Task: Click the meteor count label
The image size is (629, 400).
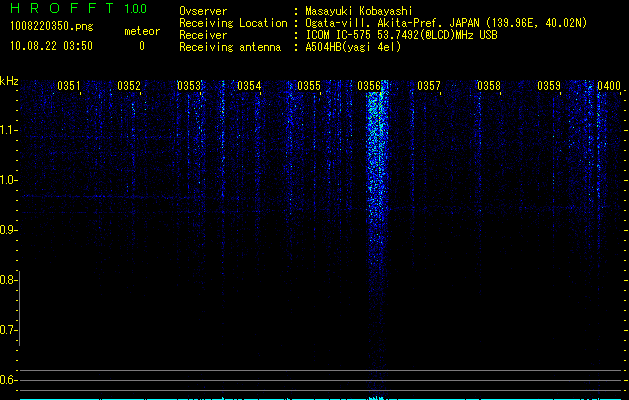Action: point(142,31)
